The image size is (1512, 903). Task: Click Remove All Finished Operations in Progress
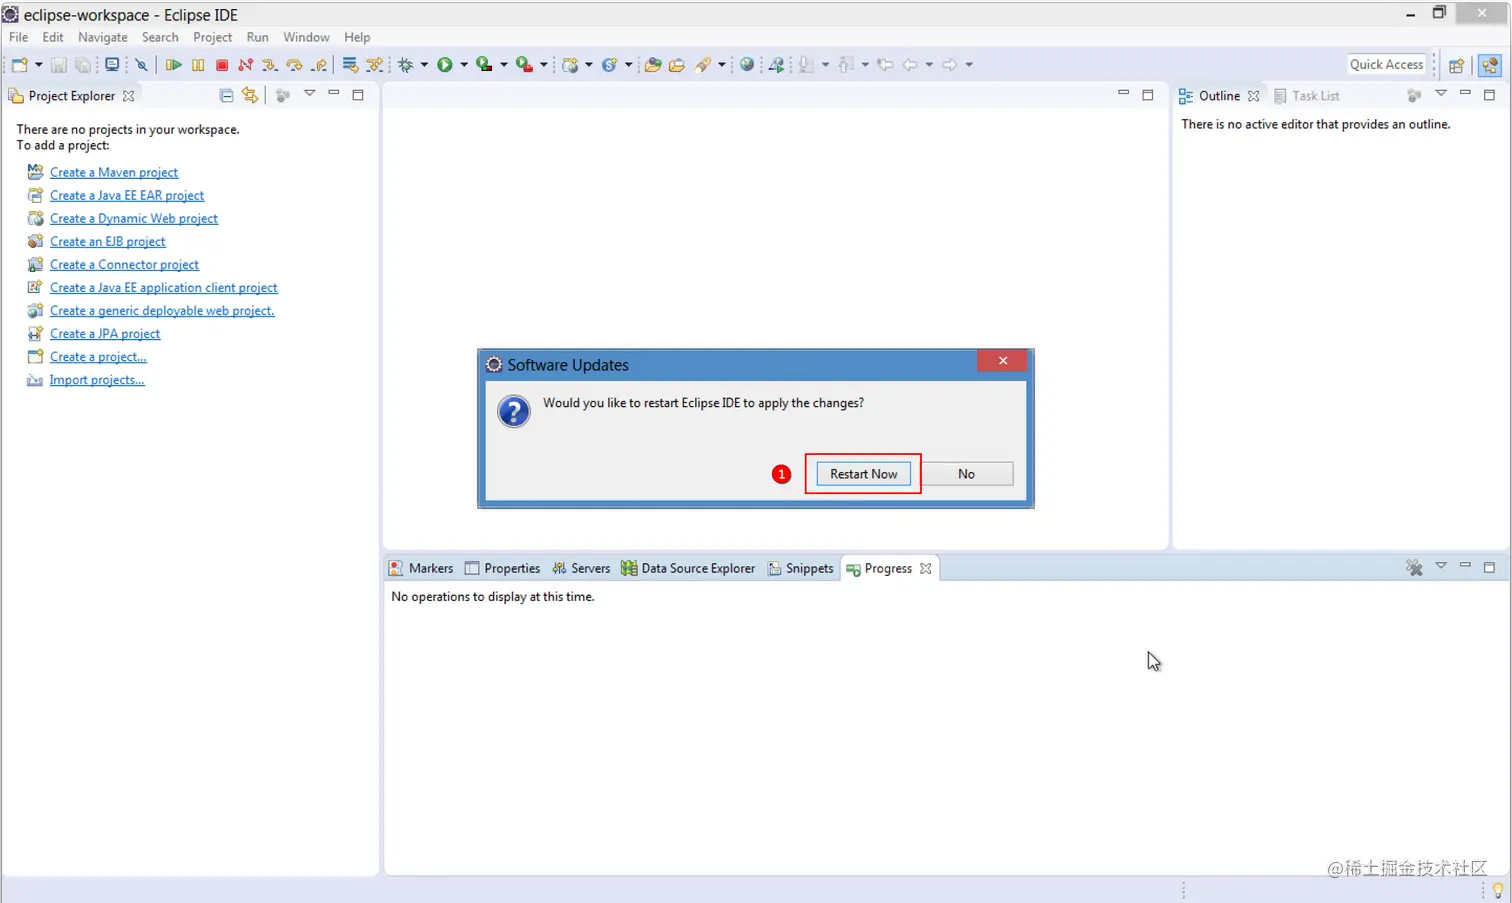[x=1414, y=568]
